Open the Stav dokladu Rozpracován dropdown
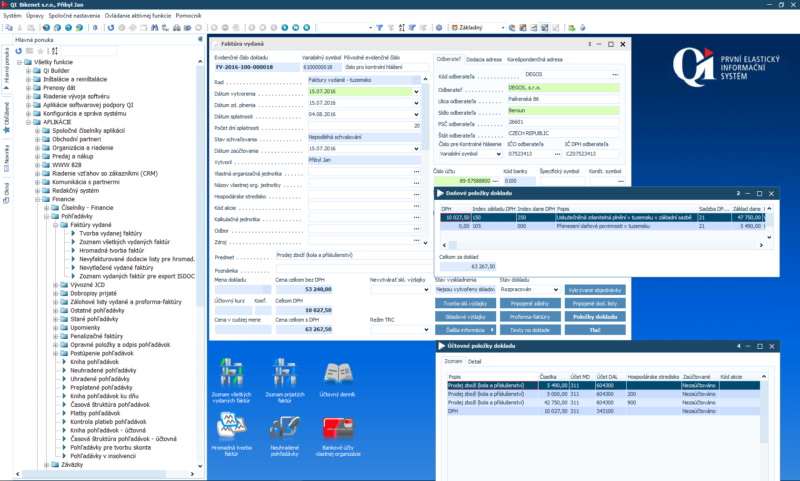800x481 pixels. (x=556, y=290)
